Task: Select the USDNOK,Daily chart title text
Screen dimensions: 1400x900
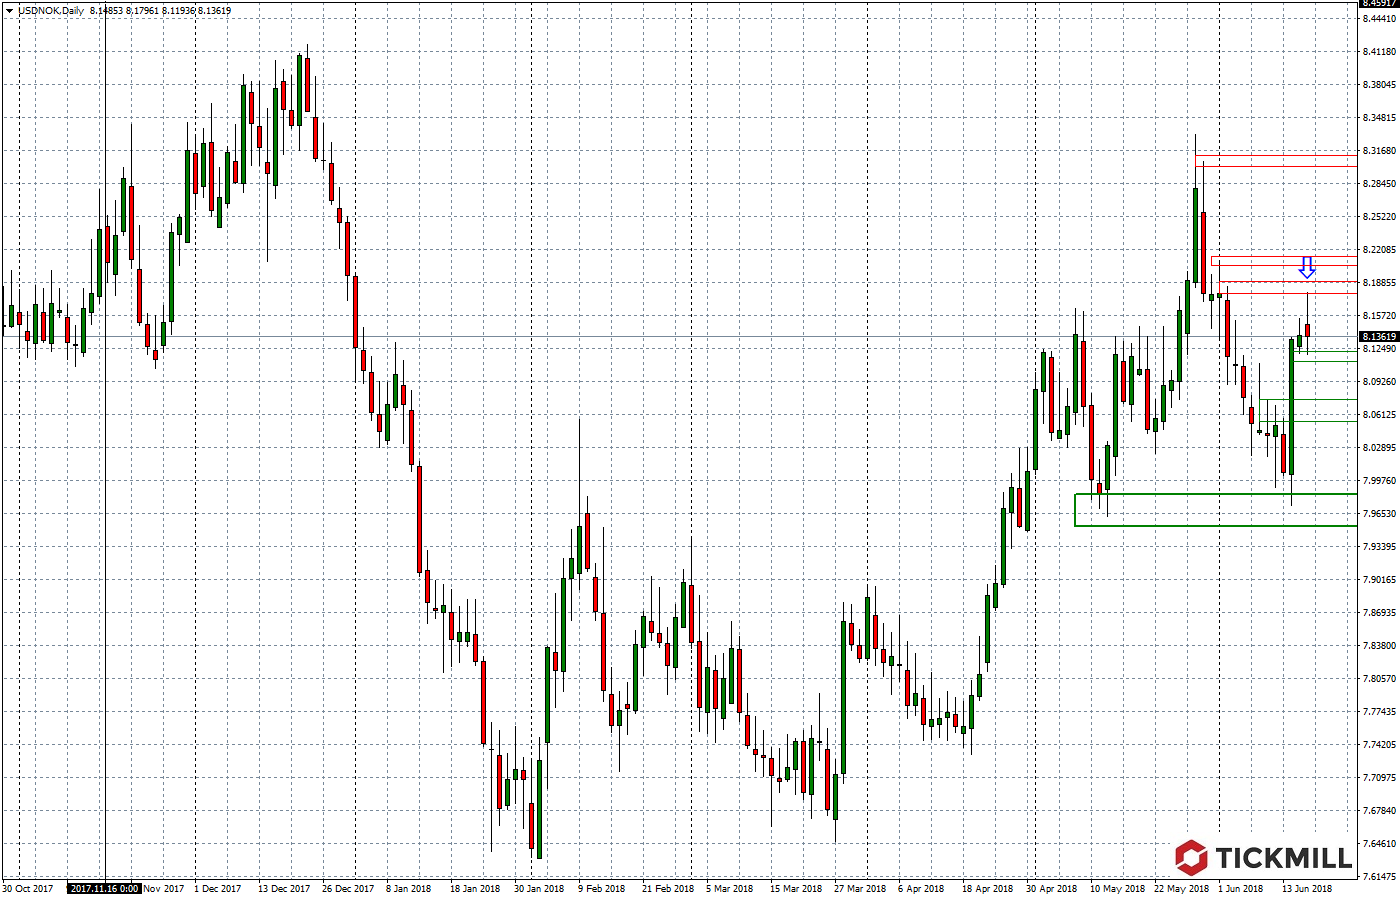Action: point(51,11)
